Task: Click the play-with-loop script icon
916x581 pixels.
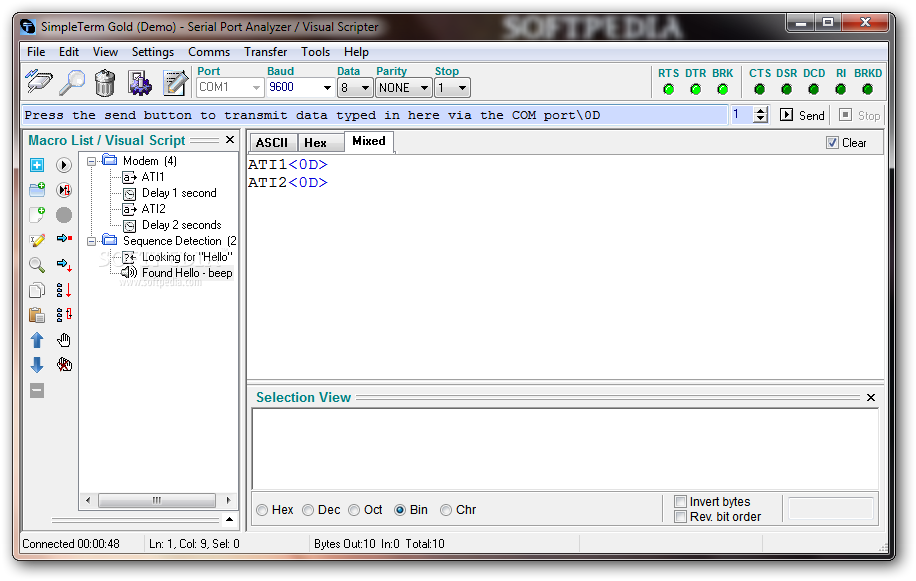Action: point(64,190)
